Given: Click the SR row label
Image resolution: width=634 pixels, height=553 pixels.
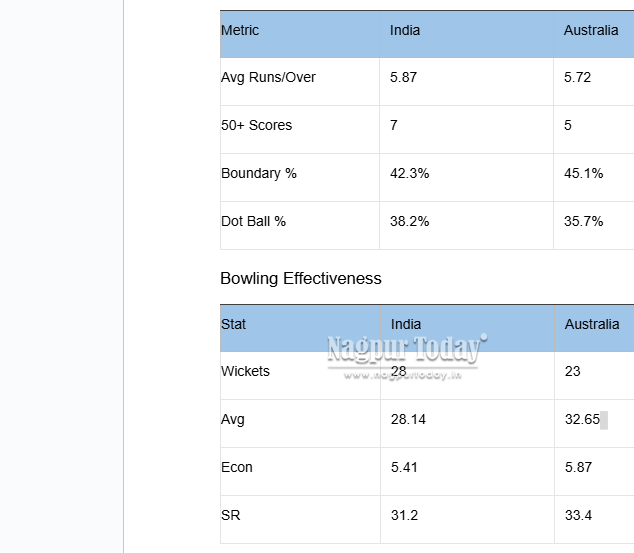Looking at the screenshot, I should click(x=230, y=516).
